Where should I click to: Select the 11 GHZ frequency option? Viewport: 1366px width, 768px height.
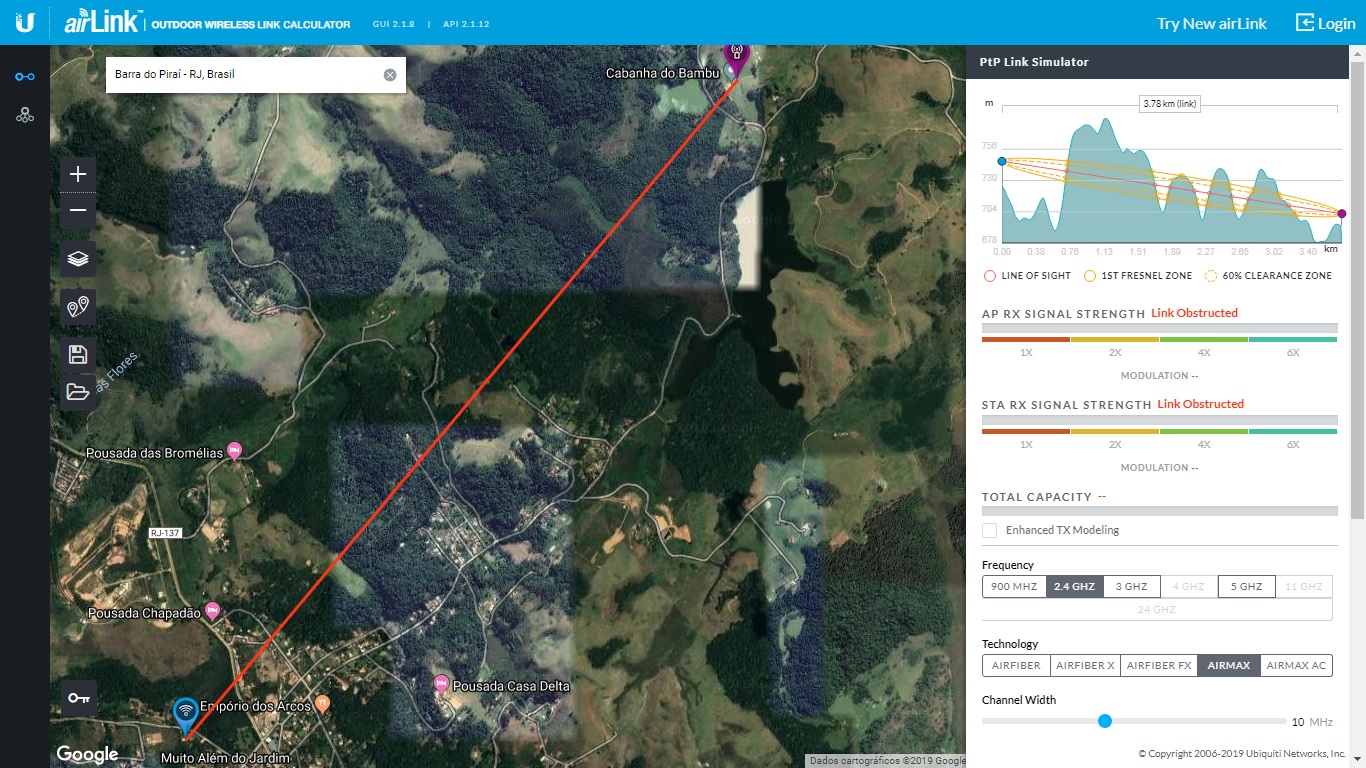point(1304,586)
